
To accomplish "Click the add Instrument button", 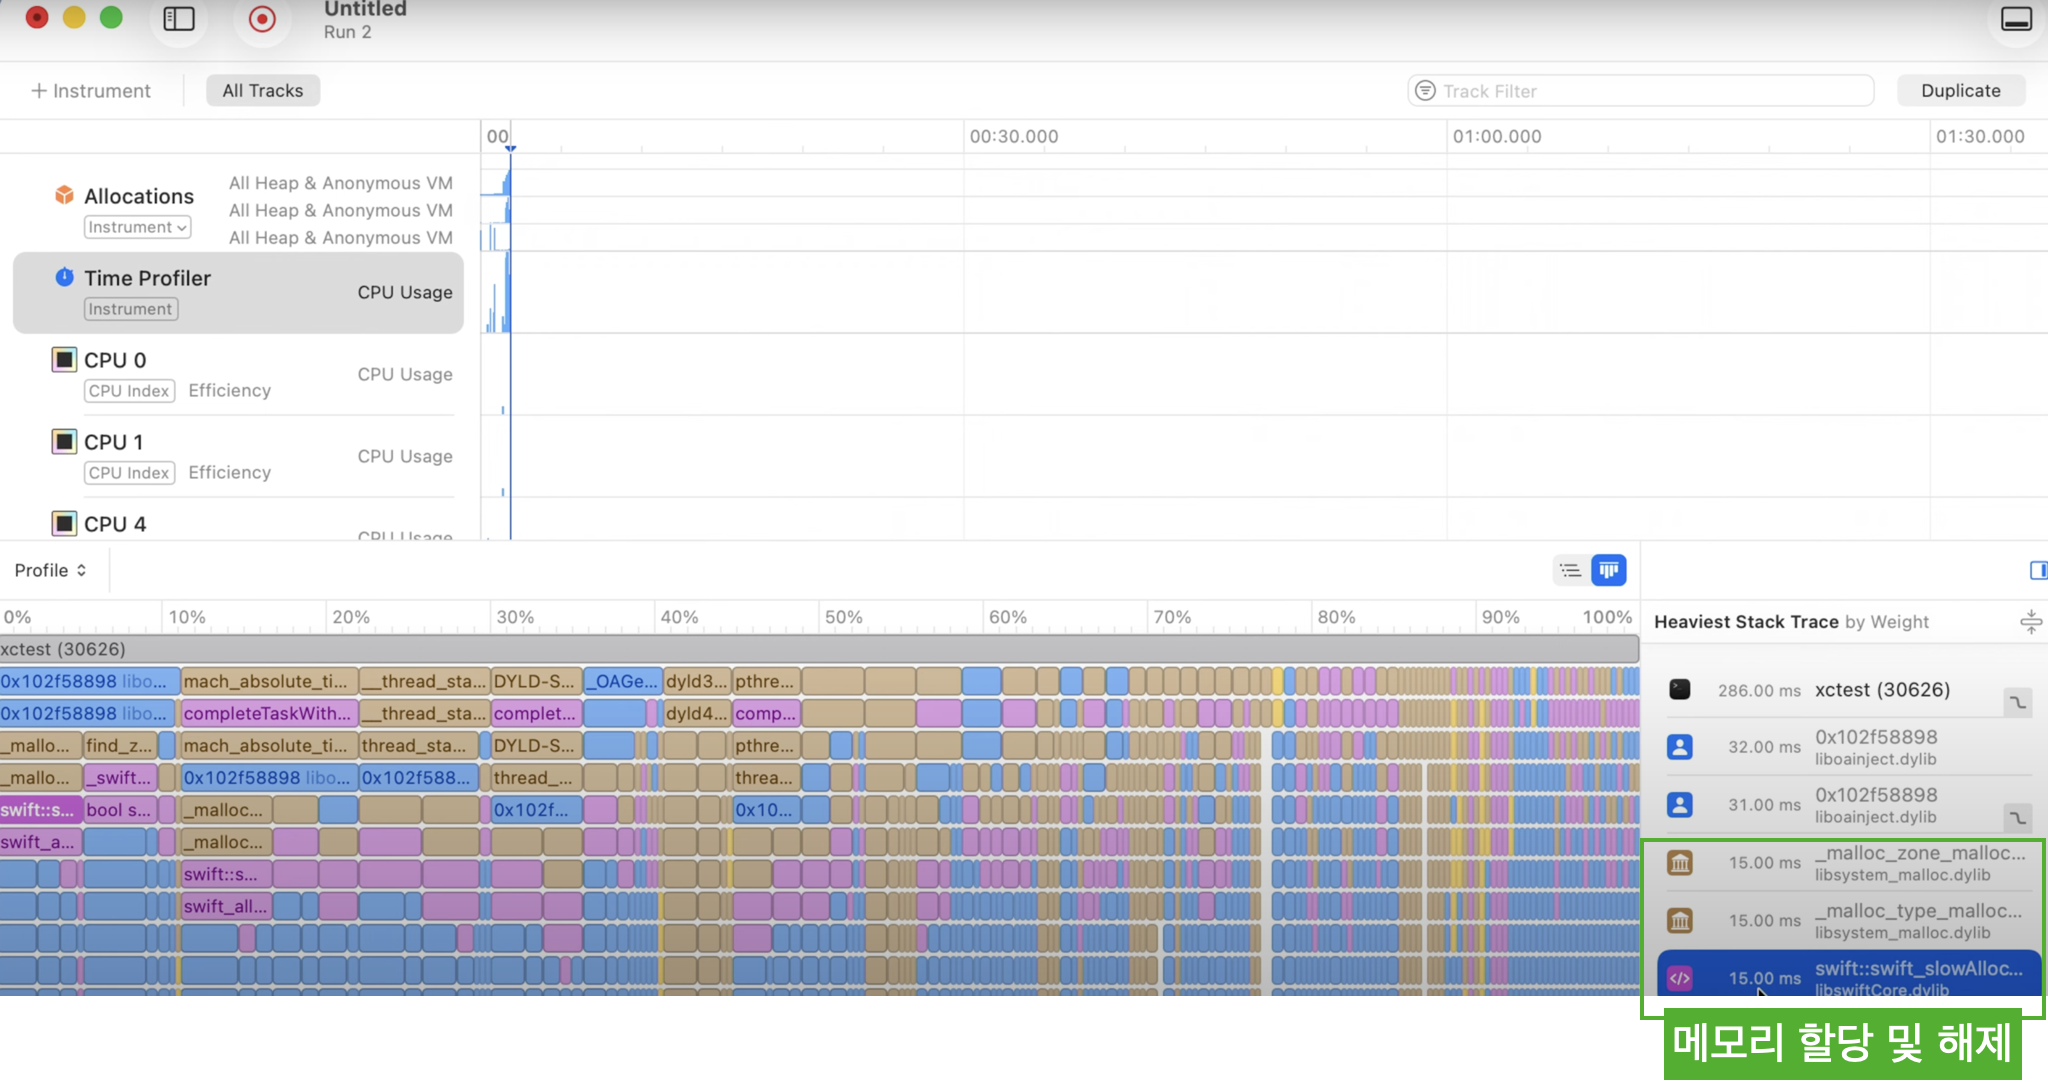I will click(x=91, y=90).
